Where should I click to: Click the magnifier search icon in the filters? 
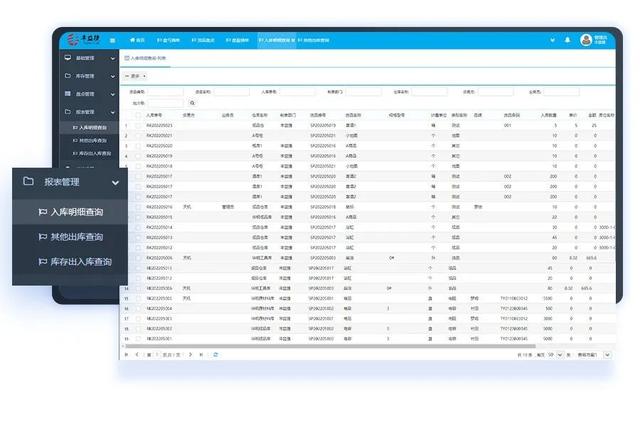point(192,103)
